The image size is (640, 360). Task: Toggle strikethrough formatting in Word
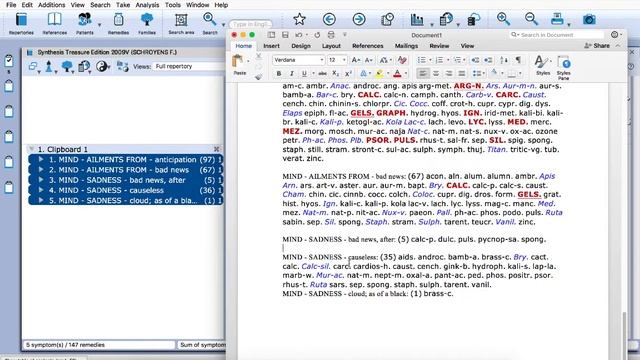click(322, 73)
